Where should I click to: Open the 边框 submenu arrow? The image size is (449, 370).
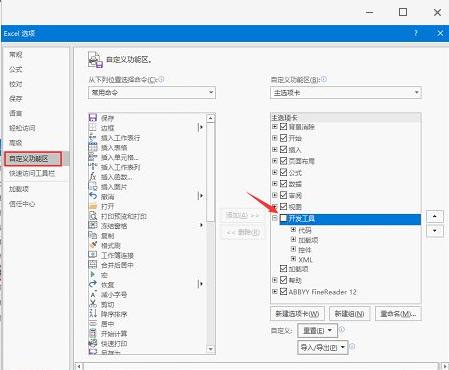(x=200, y=127)
